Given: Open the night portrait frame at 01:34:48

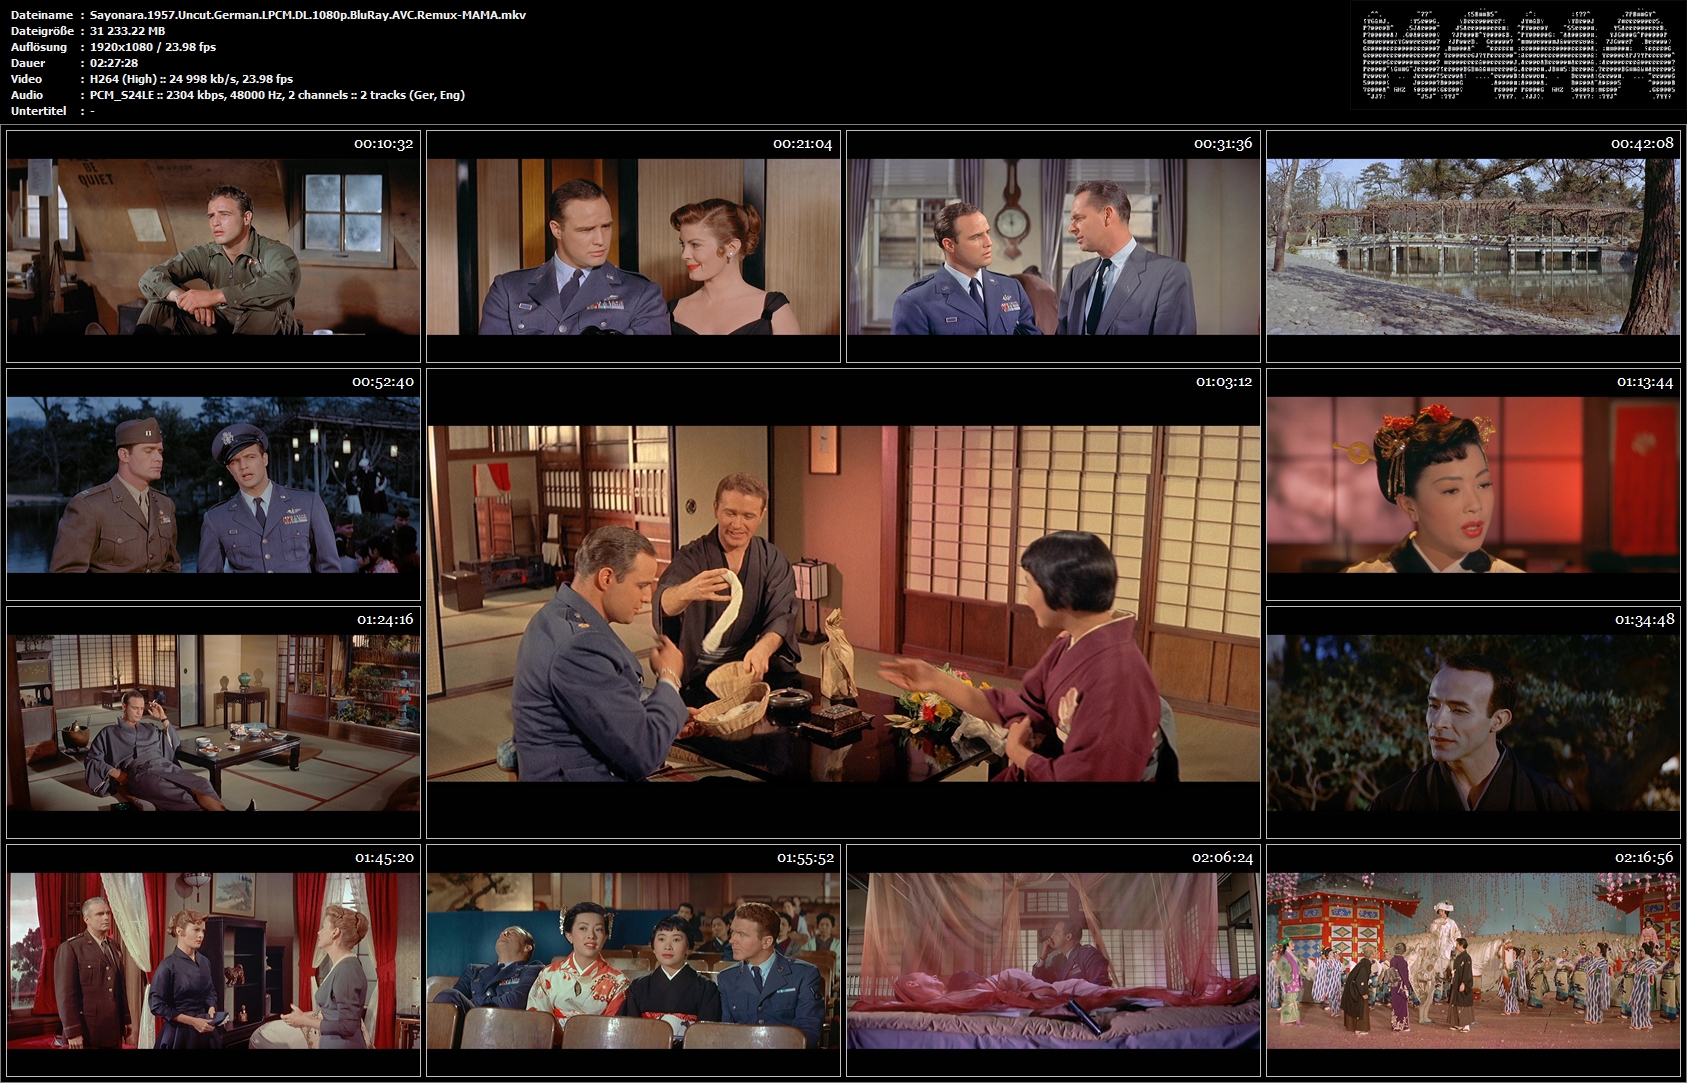Looking at the screenshot, I should [1473, 722].
